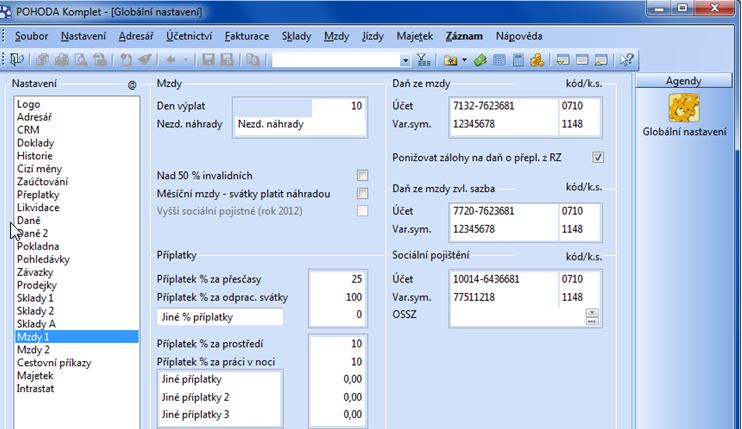
Task: Click the back arrow toolbar icon
Action: pos(171,60)
